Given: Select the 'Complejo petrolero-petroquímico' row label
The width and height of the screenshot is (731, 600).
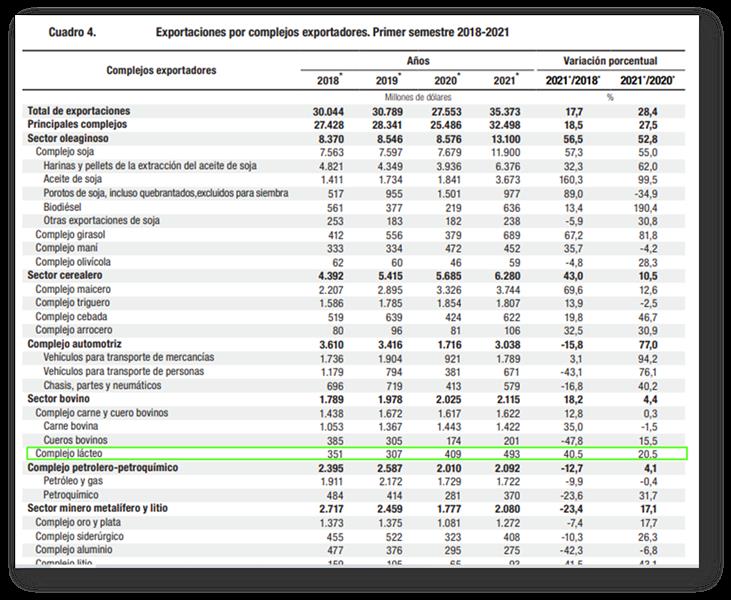Looking at the screenshot, I should [105, 468].
